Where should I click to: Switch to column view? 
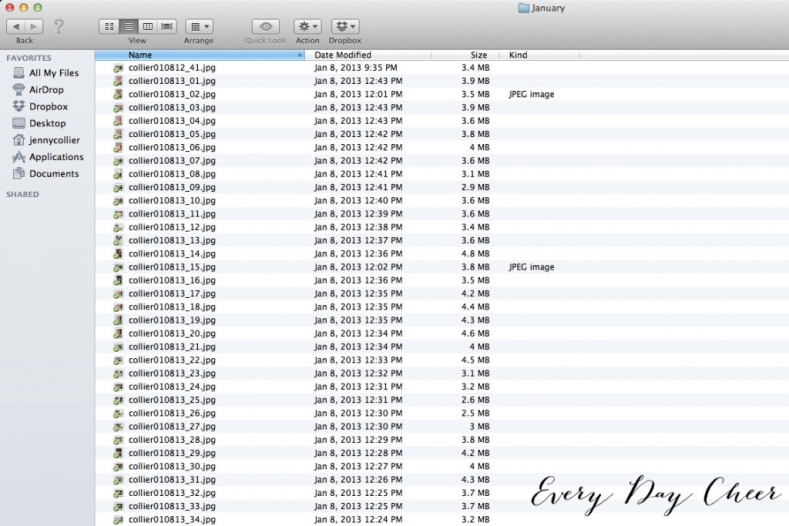click(147, 26)
